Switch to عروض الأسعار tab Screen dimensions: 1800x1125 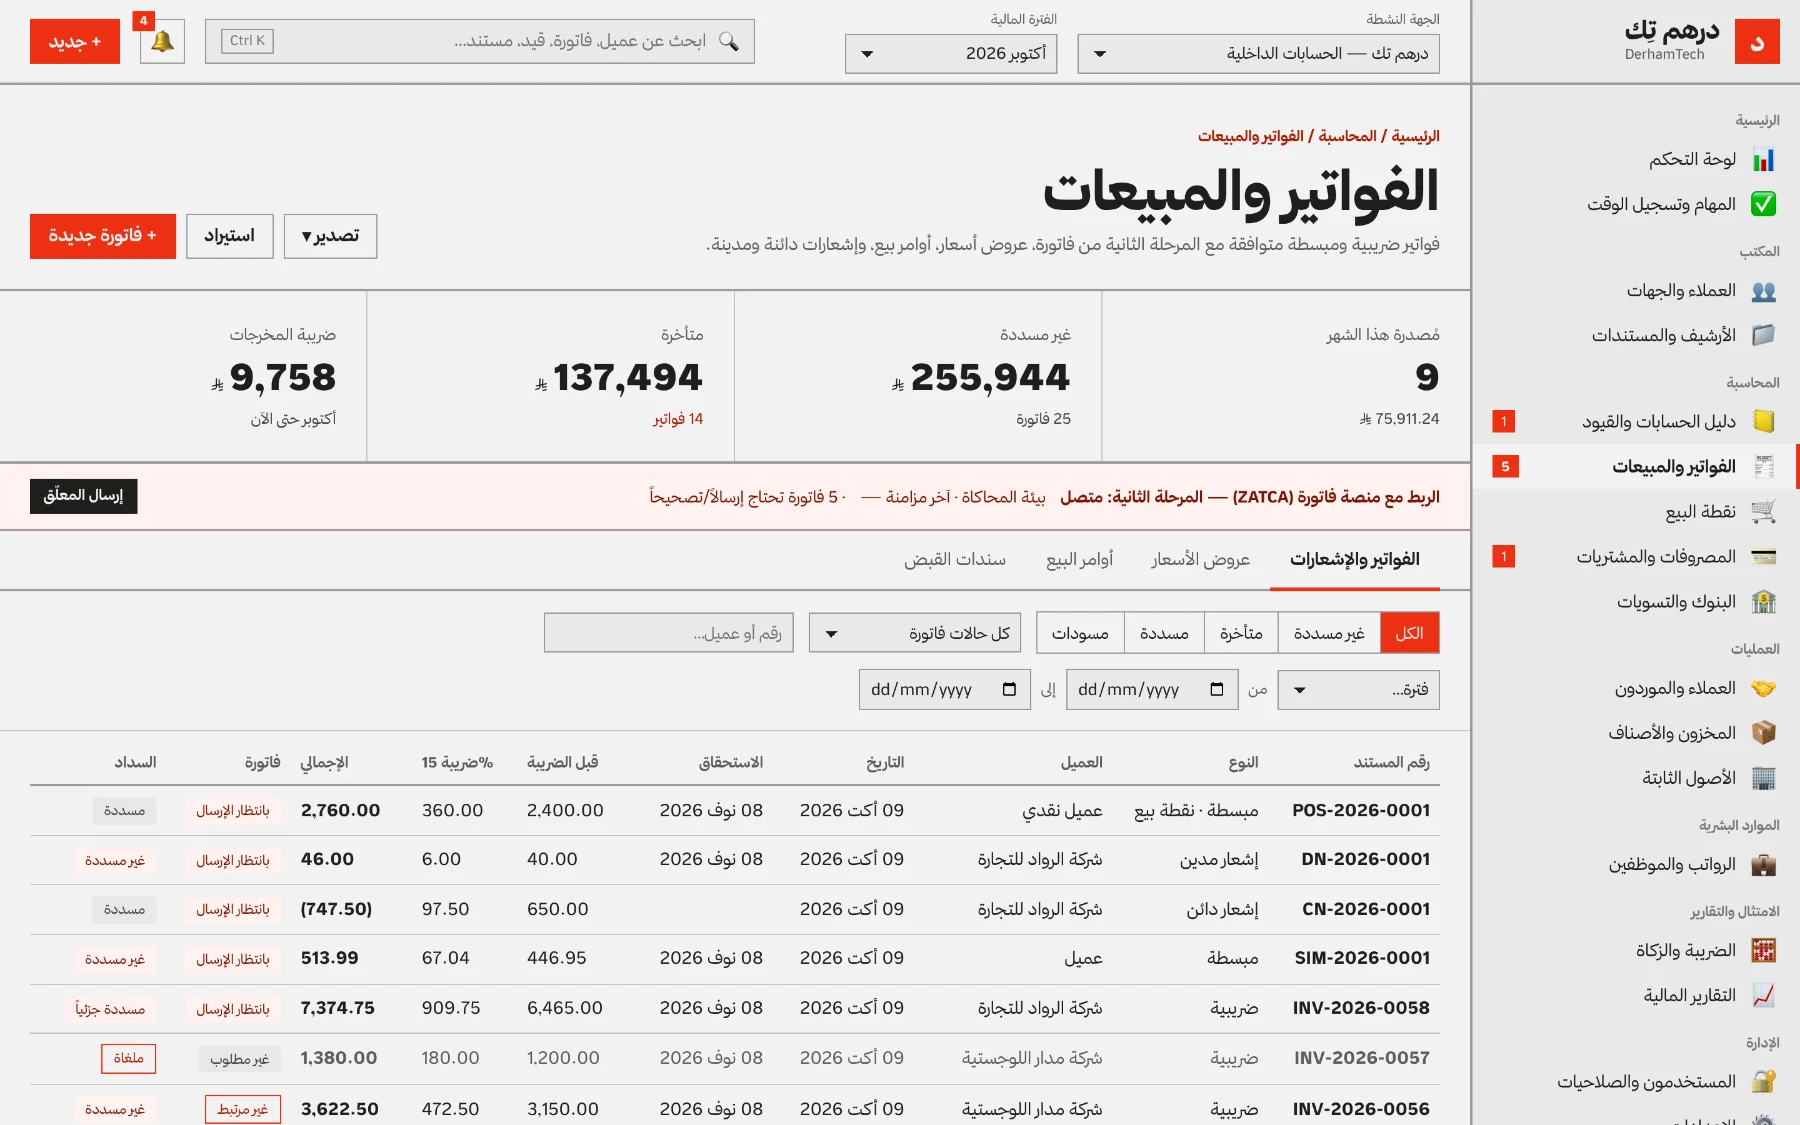click(1200, 560)
